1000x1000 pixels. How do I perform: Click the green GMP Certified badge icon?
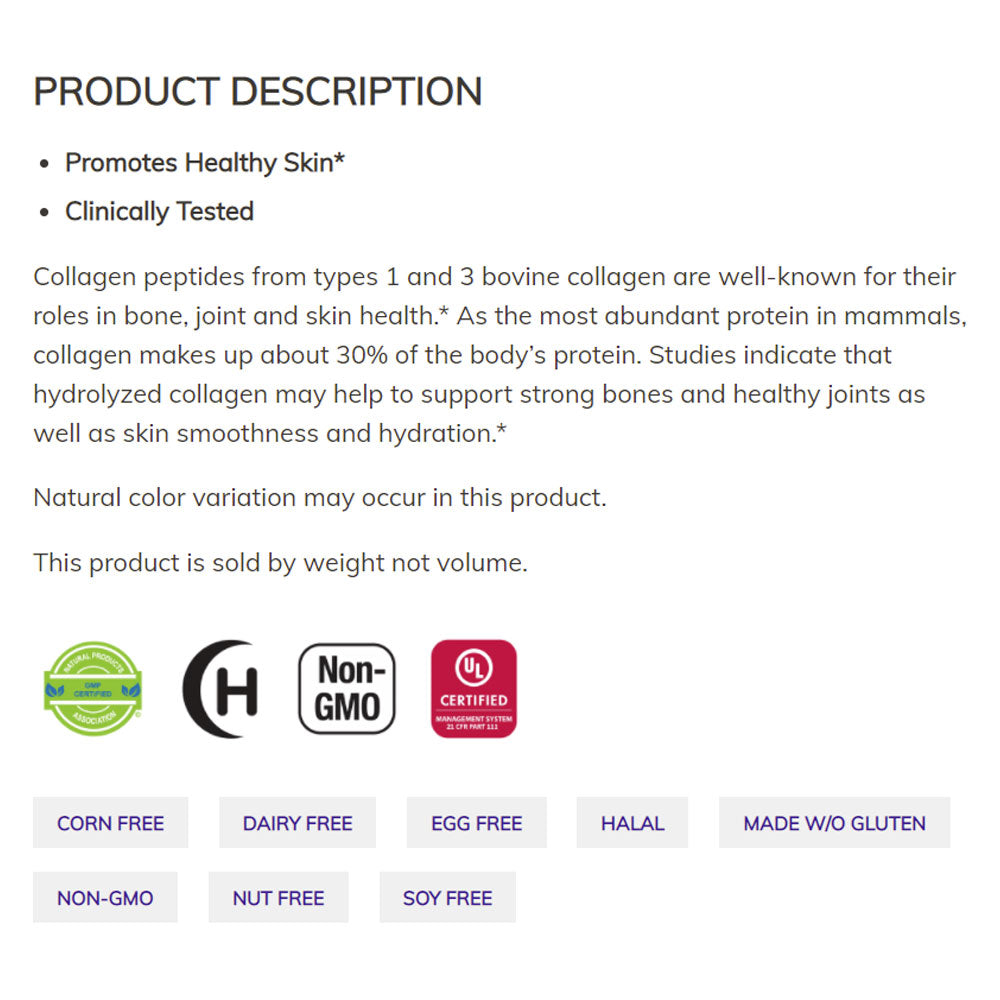tap(92, 689)
